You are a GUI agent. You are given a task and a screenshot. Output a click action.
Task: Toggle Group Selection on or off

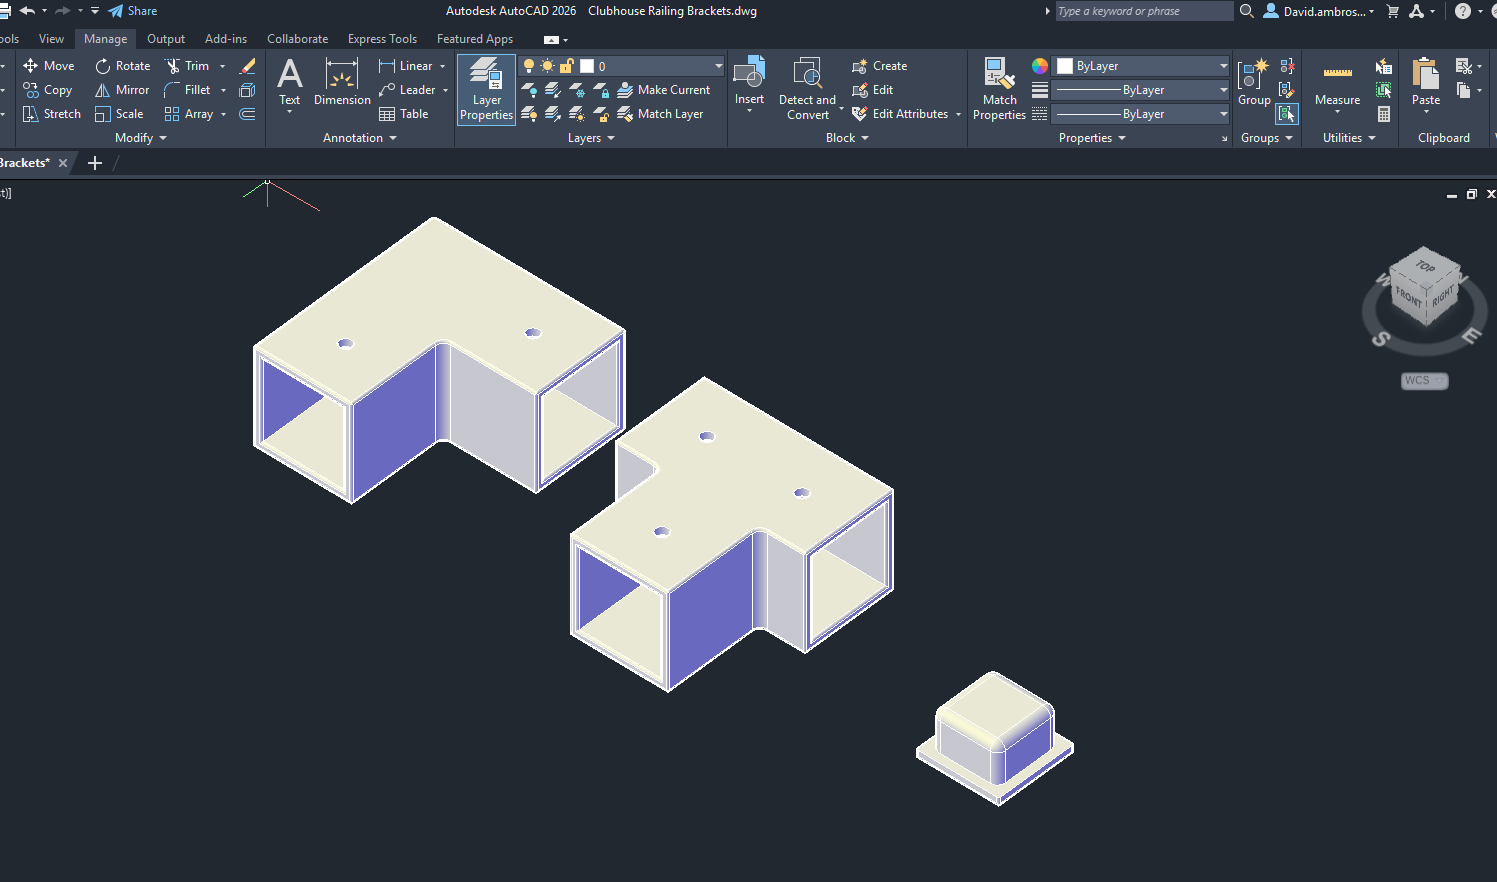pyautogui.click(x=1287, y=114)
